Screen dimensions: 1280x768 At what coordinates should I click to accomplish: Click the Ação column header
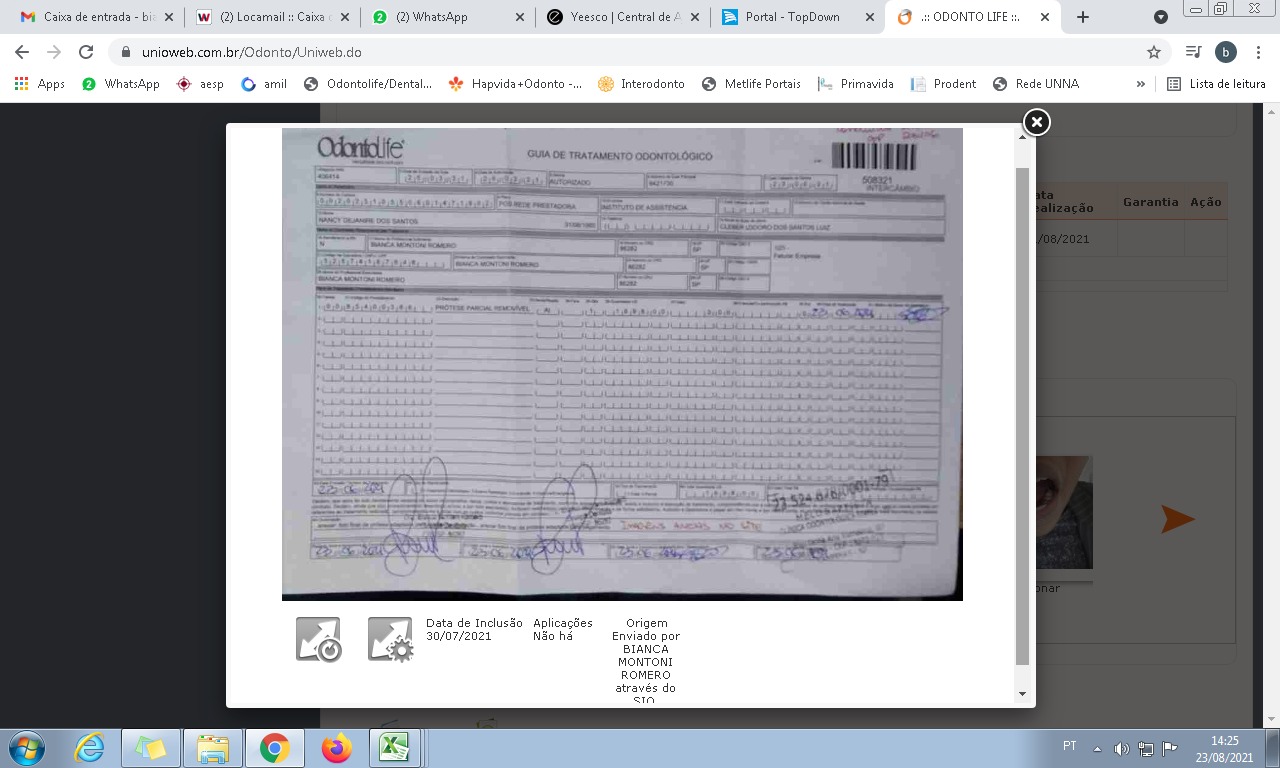1206,202
